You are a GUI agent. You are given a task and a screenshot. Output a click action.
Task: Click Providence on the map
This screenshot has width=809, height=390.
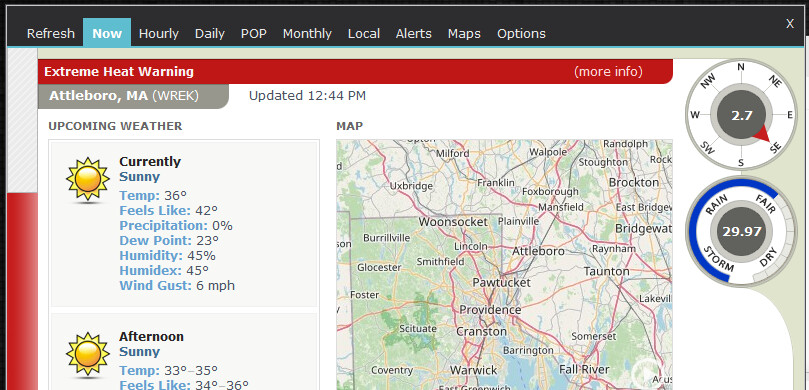490,310
